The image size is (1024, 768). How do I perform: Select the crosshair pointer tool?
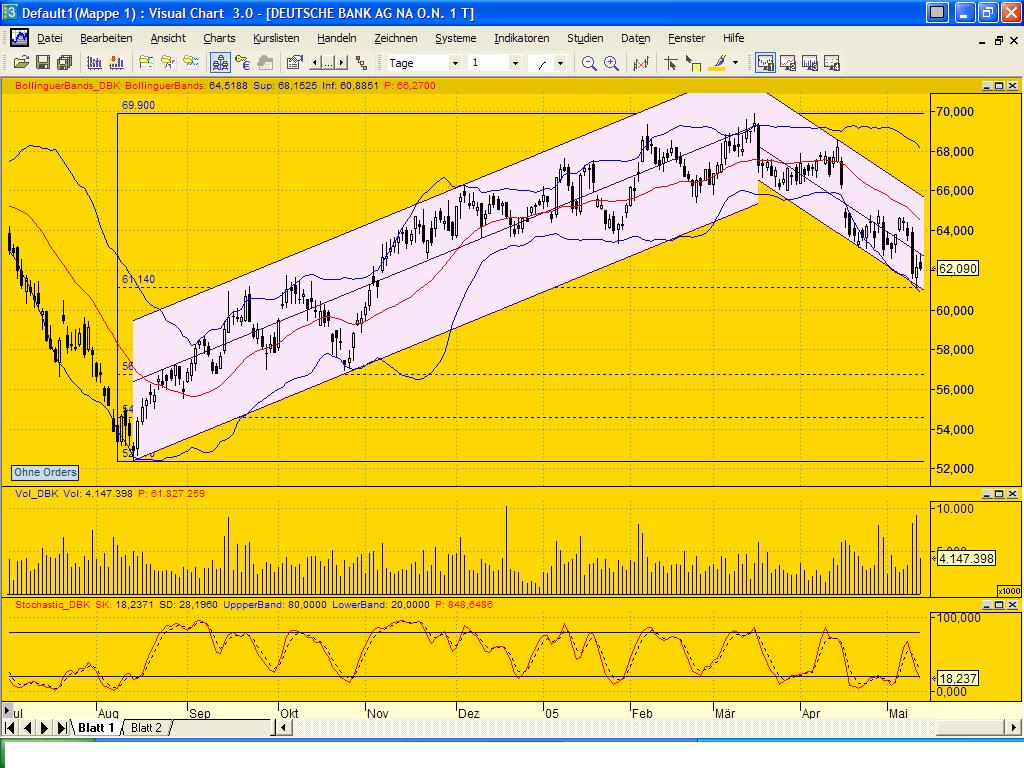(671, 63)
